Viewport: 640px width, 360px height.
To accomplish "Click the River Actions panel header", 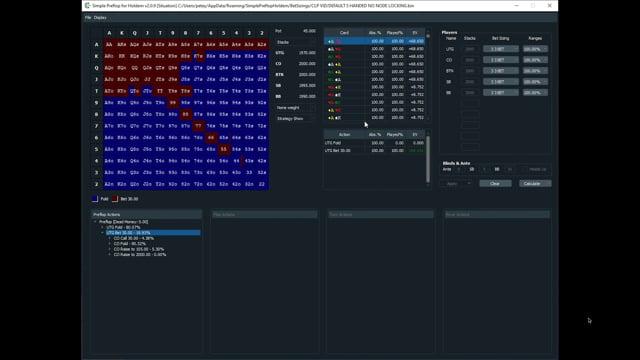I will 497,214.
